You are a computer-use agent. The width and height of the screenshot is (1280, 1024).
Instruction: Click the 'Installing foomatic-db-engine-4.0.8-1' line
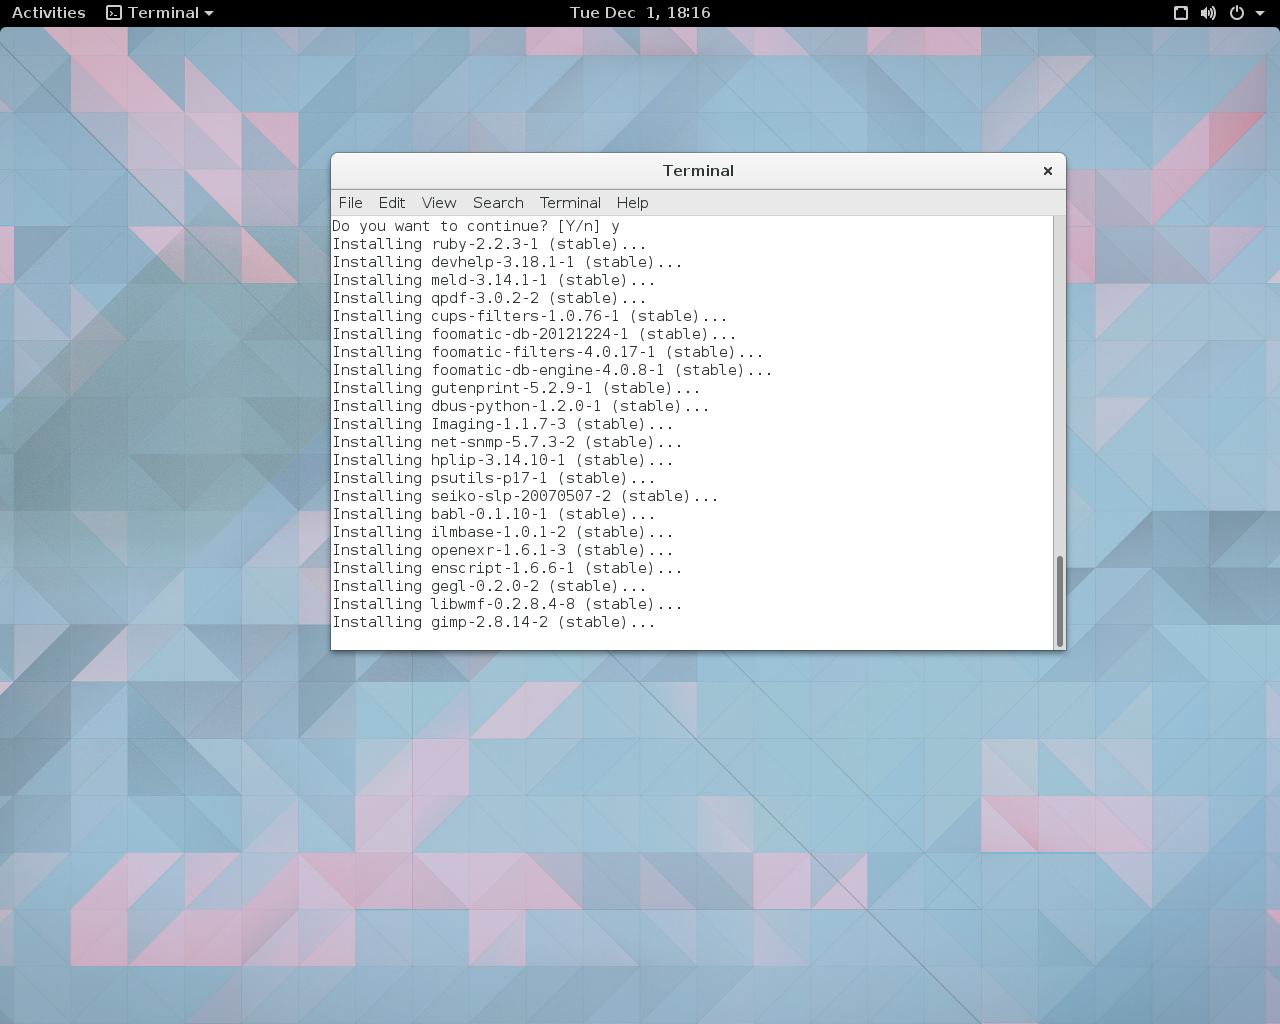[552, 370]
